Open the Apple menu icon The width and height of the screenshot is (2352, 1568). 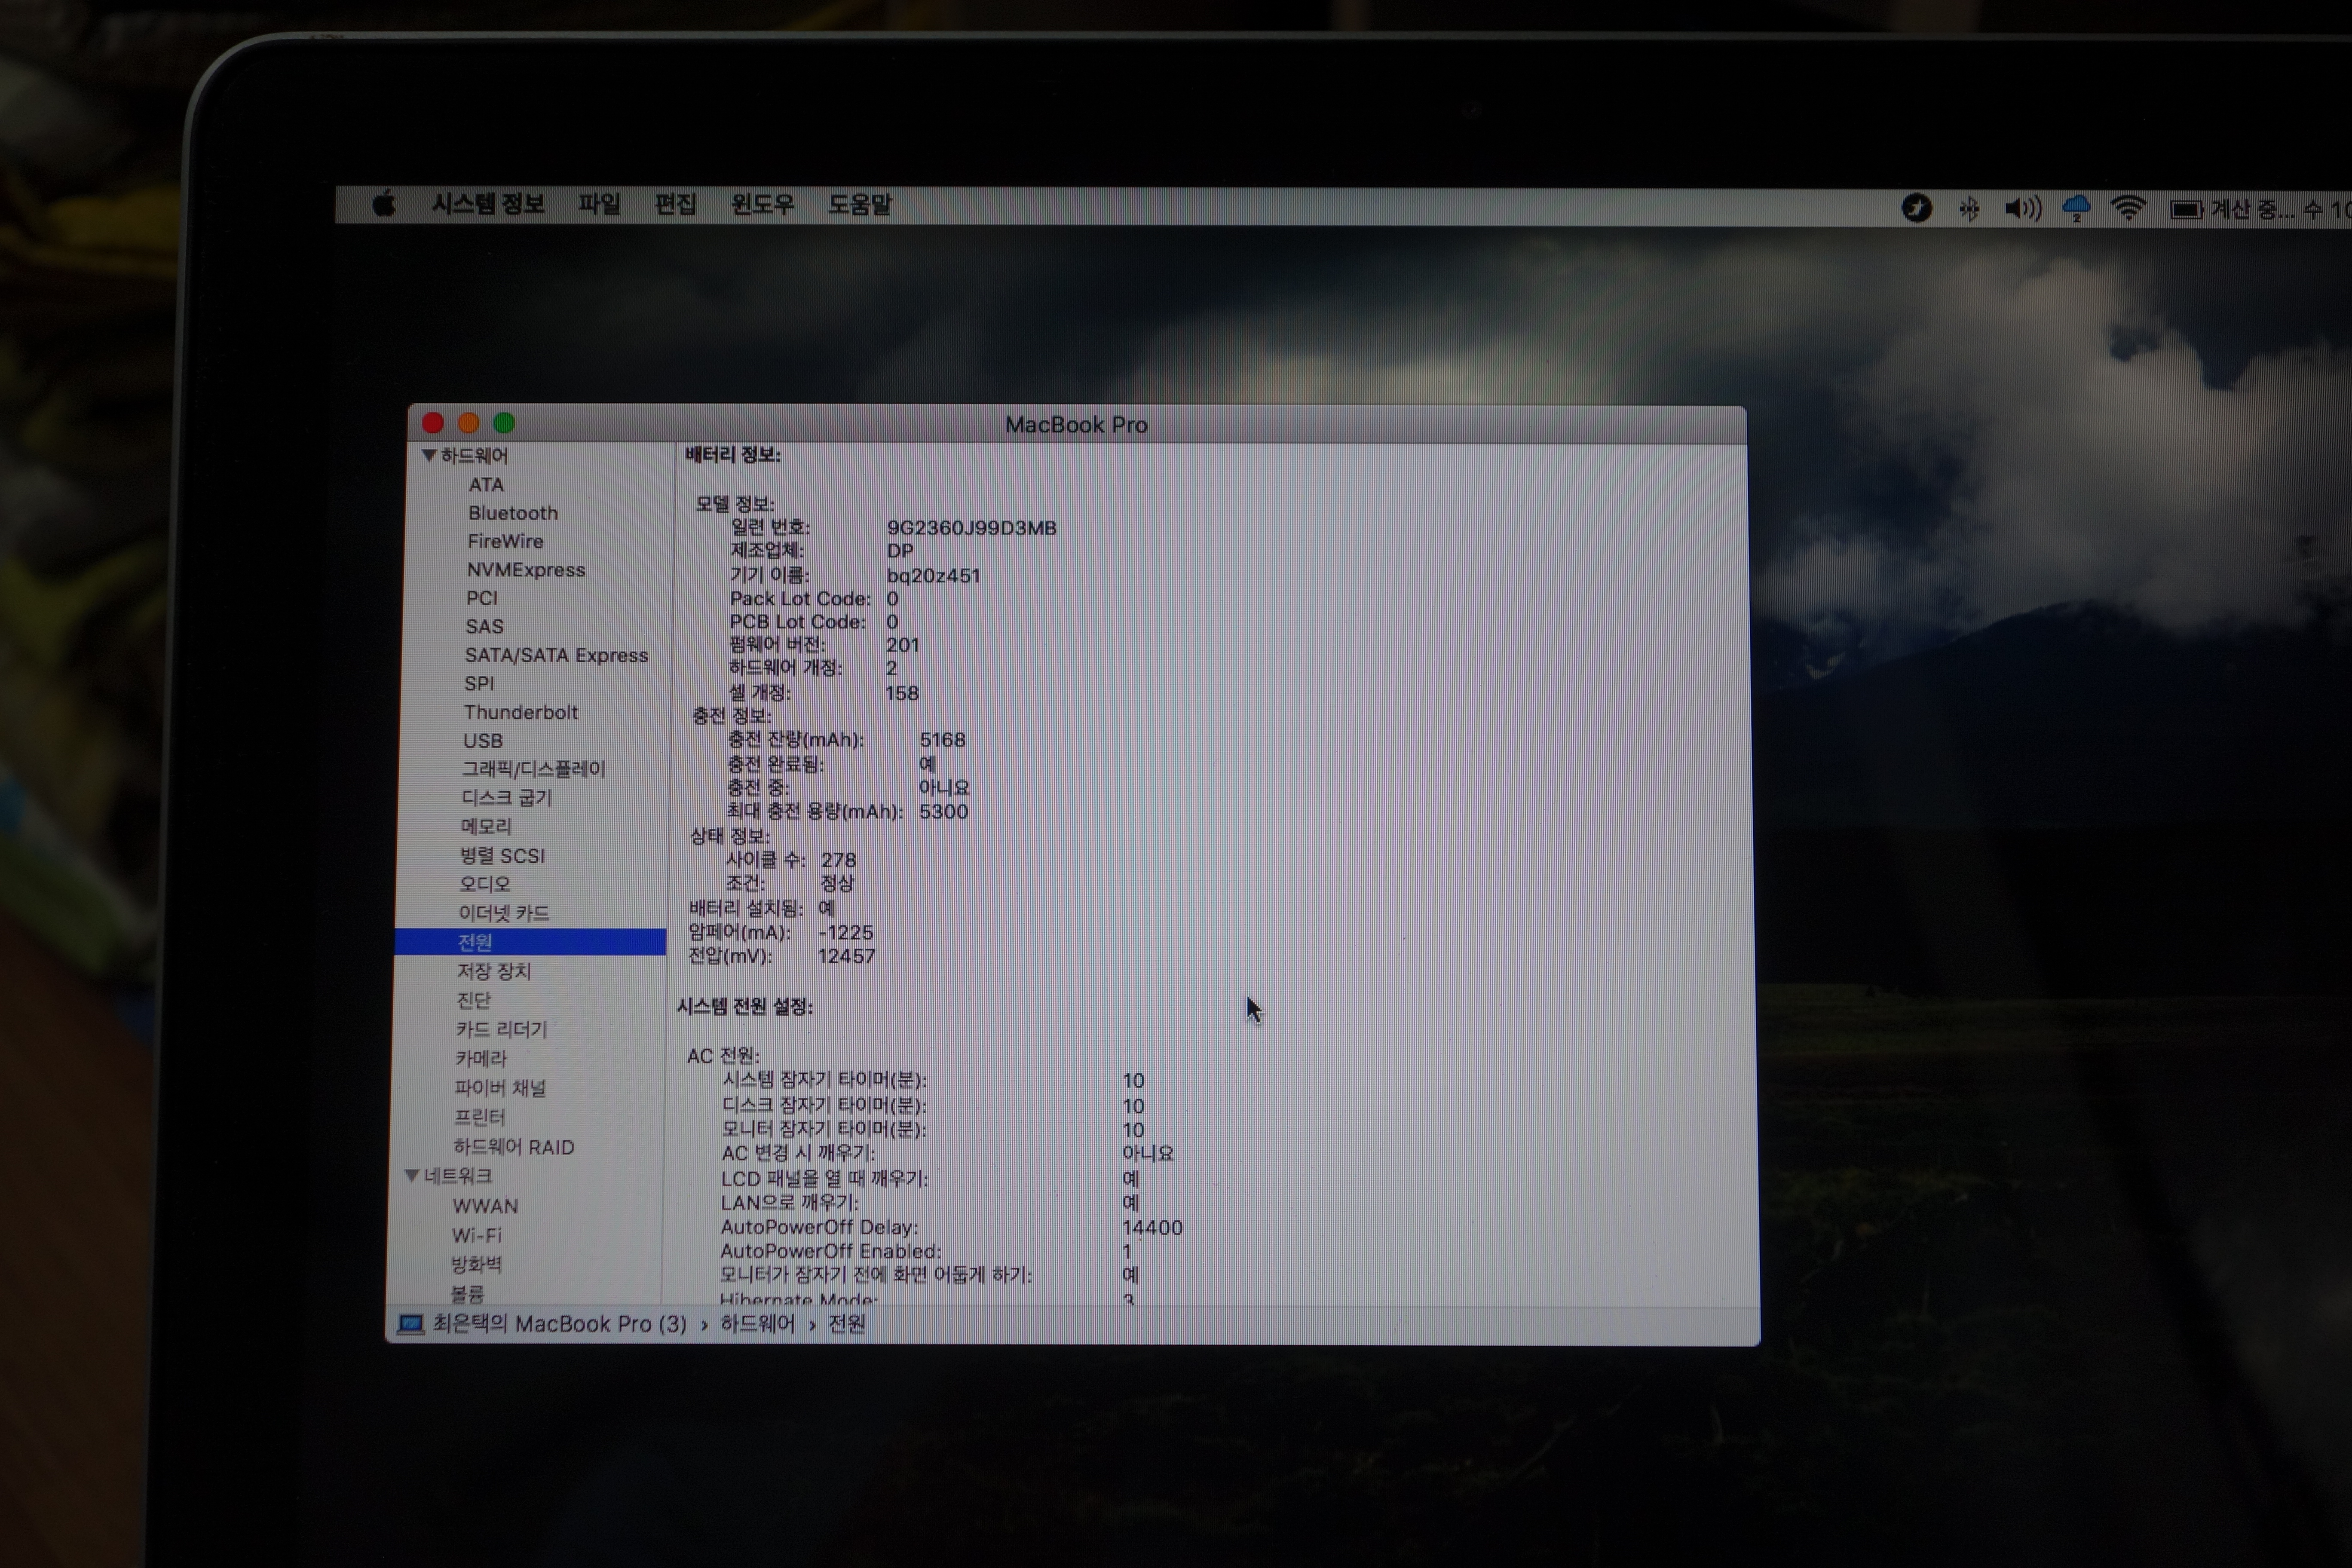coord(384,205)
